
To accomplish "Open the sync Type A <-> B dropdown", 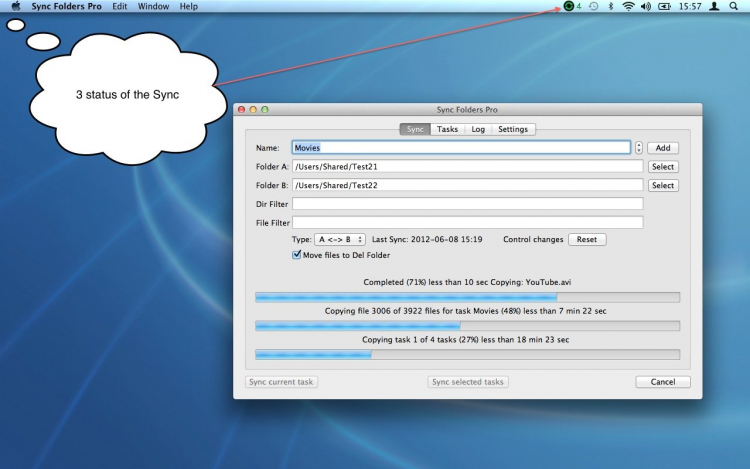I will [340, 240].
